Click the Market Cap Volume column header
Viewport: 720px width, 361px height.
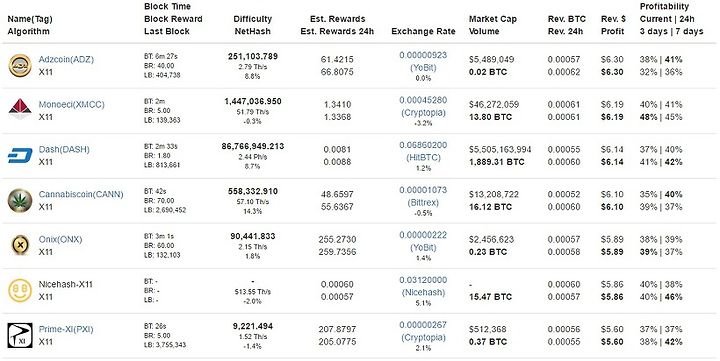coord(493,25)
